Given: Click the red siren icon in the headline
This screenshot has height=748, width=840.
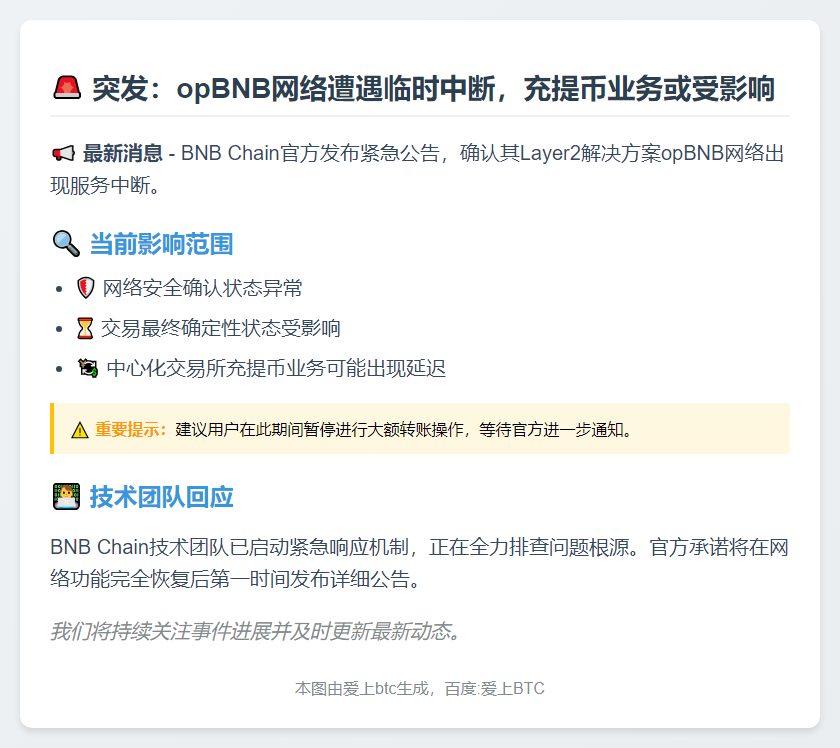Looking at the screenshot, I should point(66,89).
